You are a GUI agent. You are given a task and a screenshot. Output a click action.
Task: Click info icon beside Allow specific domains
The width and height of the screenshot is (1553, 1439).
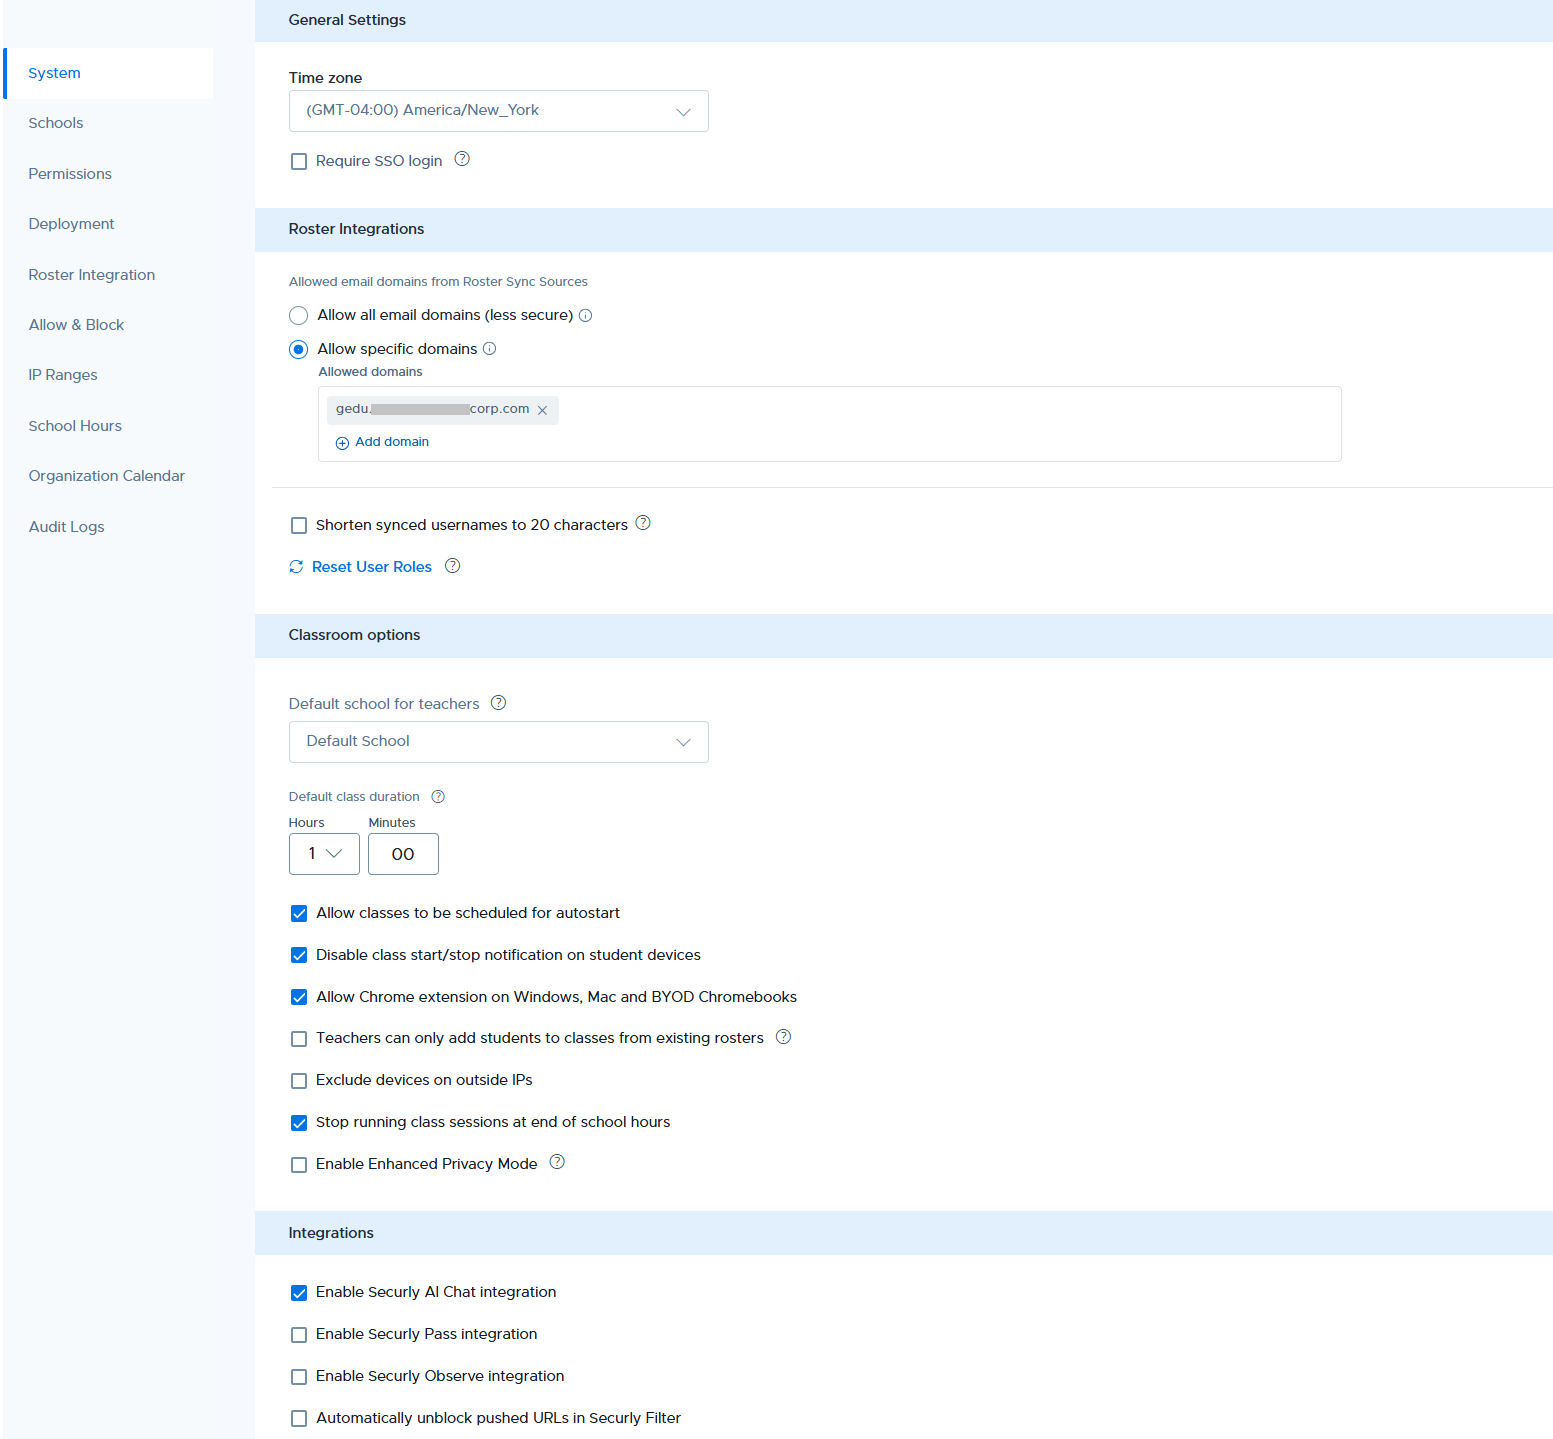point(490,349)
